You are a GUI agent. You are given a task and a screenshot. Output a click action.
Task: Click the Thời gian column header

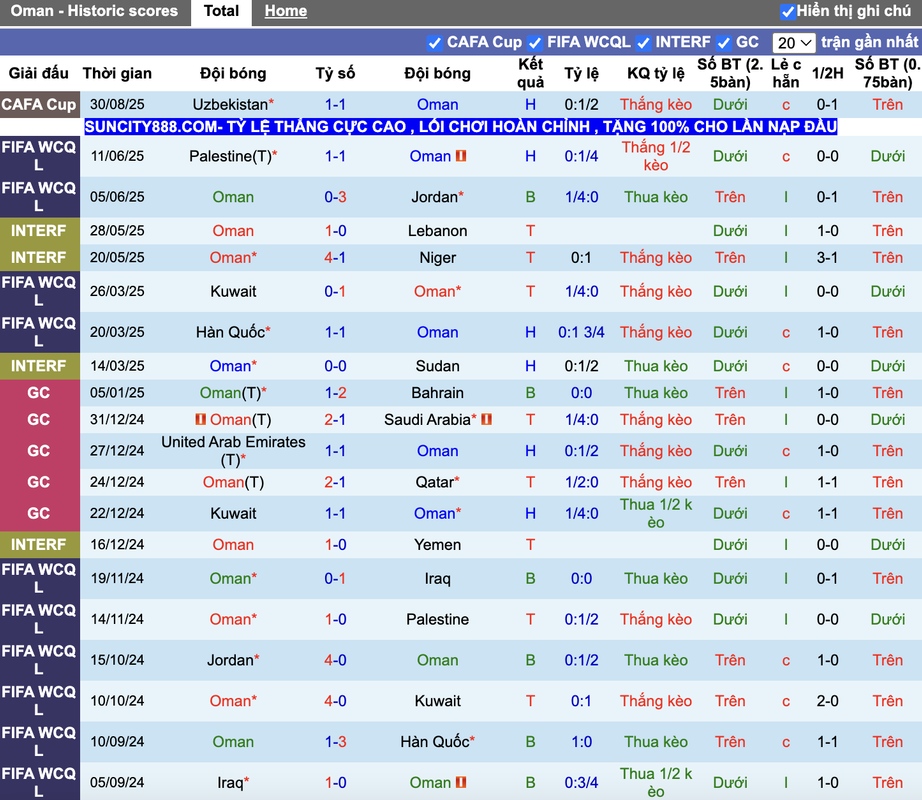pyautogui.click(x=117, y=73)
